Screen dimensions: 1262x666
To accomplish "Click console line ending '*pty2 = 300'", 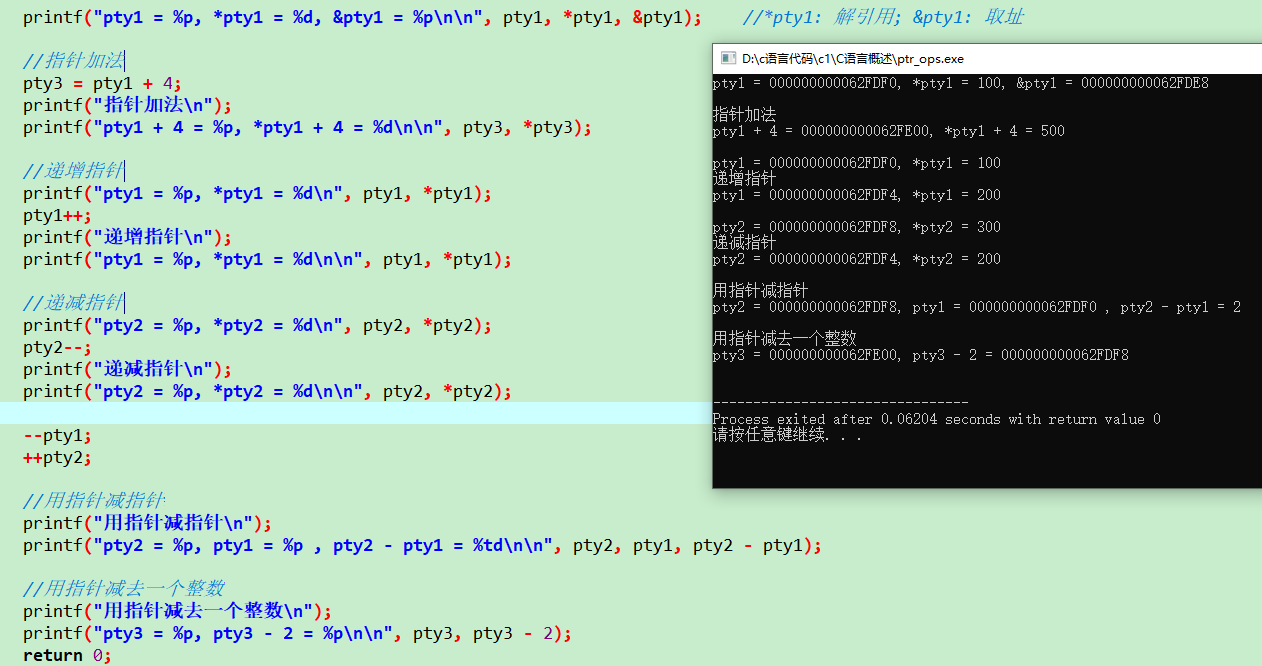I will point(856,227).
